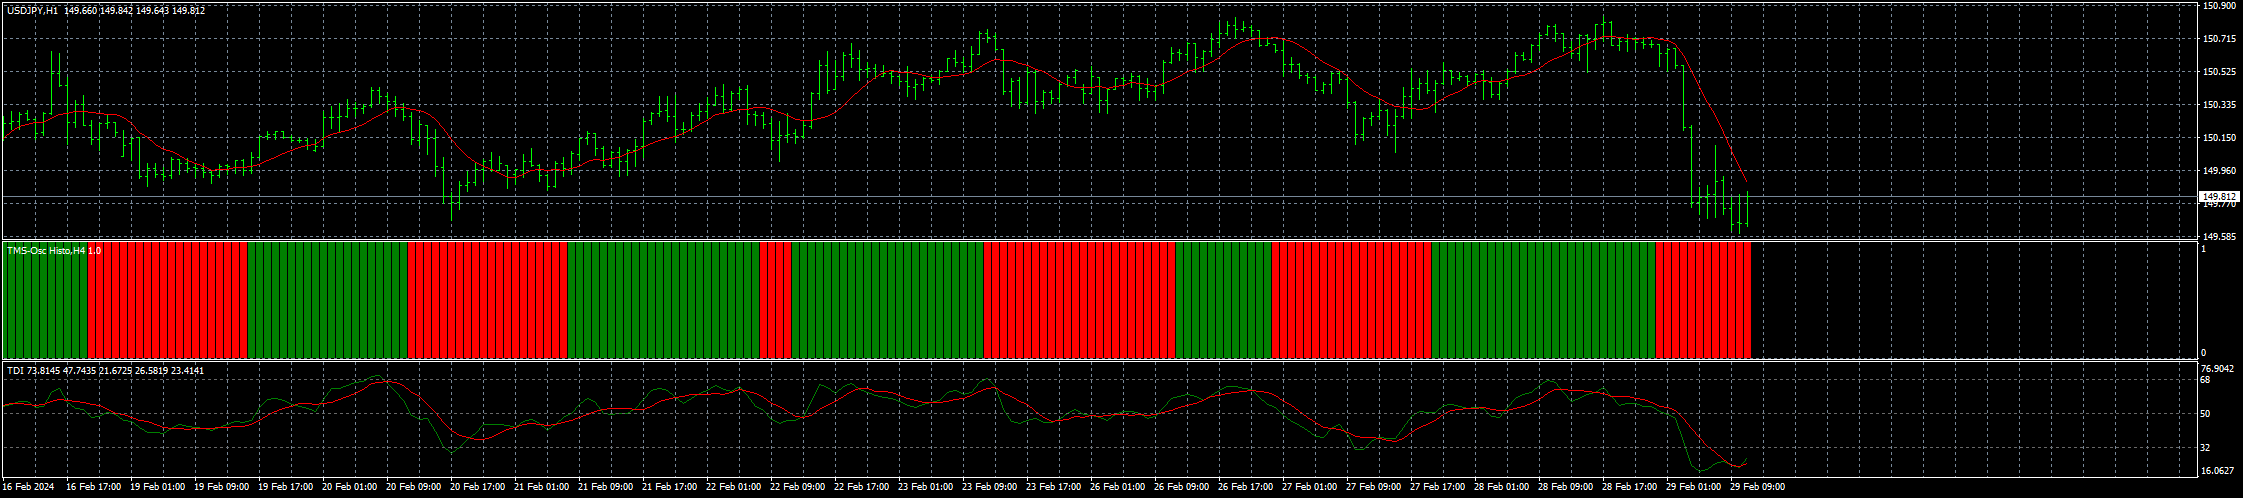Select the 19 Feb 01:00 time label
Screen dimensions: 2243x498
(157, 488)
